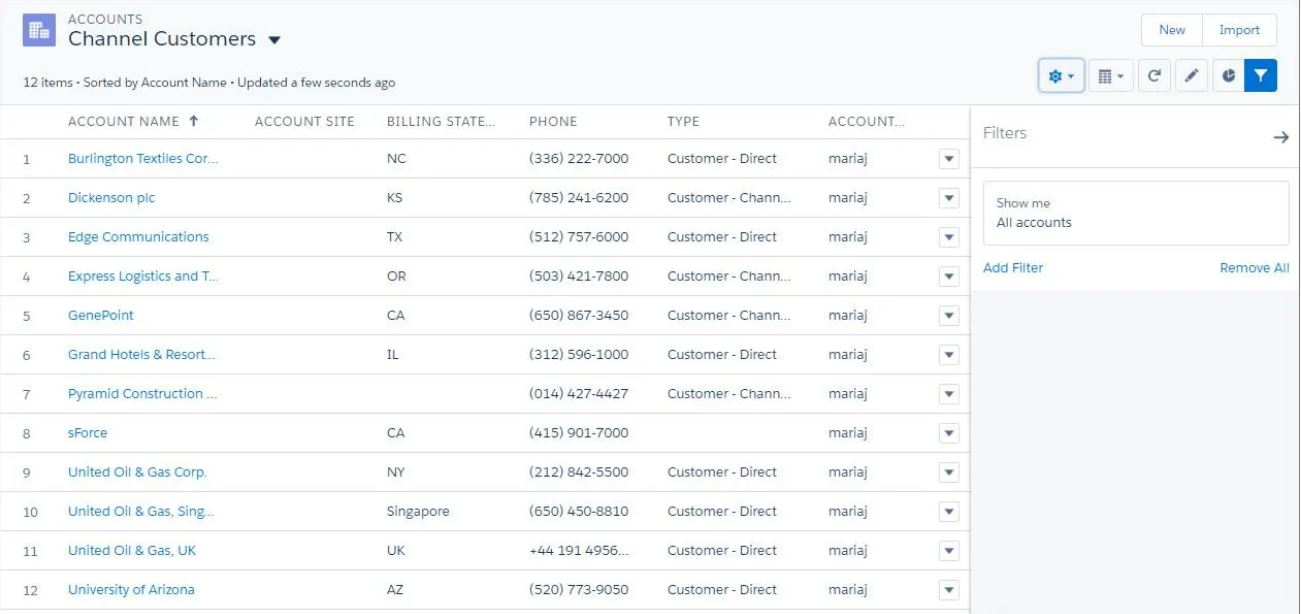Open the Edge Communications account link
This screenshot has height=614, width=1301.
pyautogui.click(x=138, y=237)
